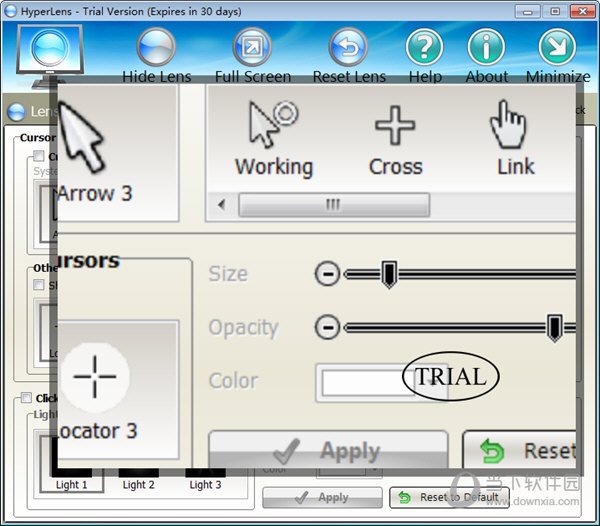This screenshot has height=526, width=600.
Task: Select the Link hand cursor icon
Action: click(x=508, y=124)
